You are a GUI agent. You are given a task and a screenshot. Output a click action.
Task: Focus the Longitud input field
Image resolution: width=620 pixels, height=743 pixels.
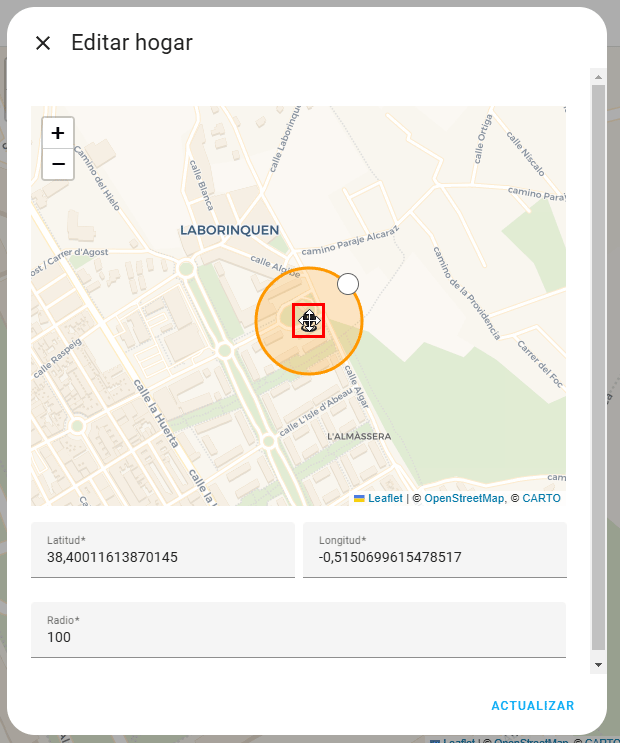pos(434,556)
